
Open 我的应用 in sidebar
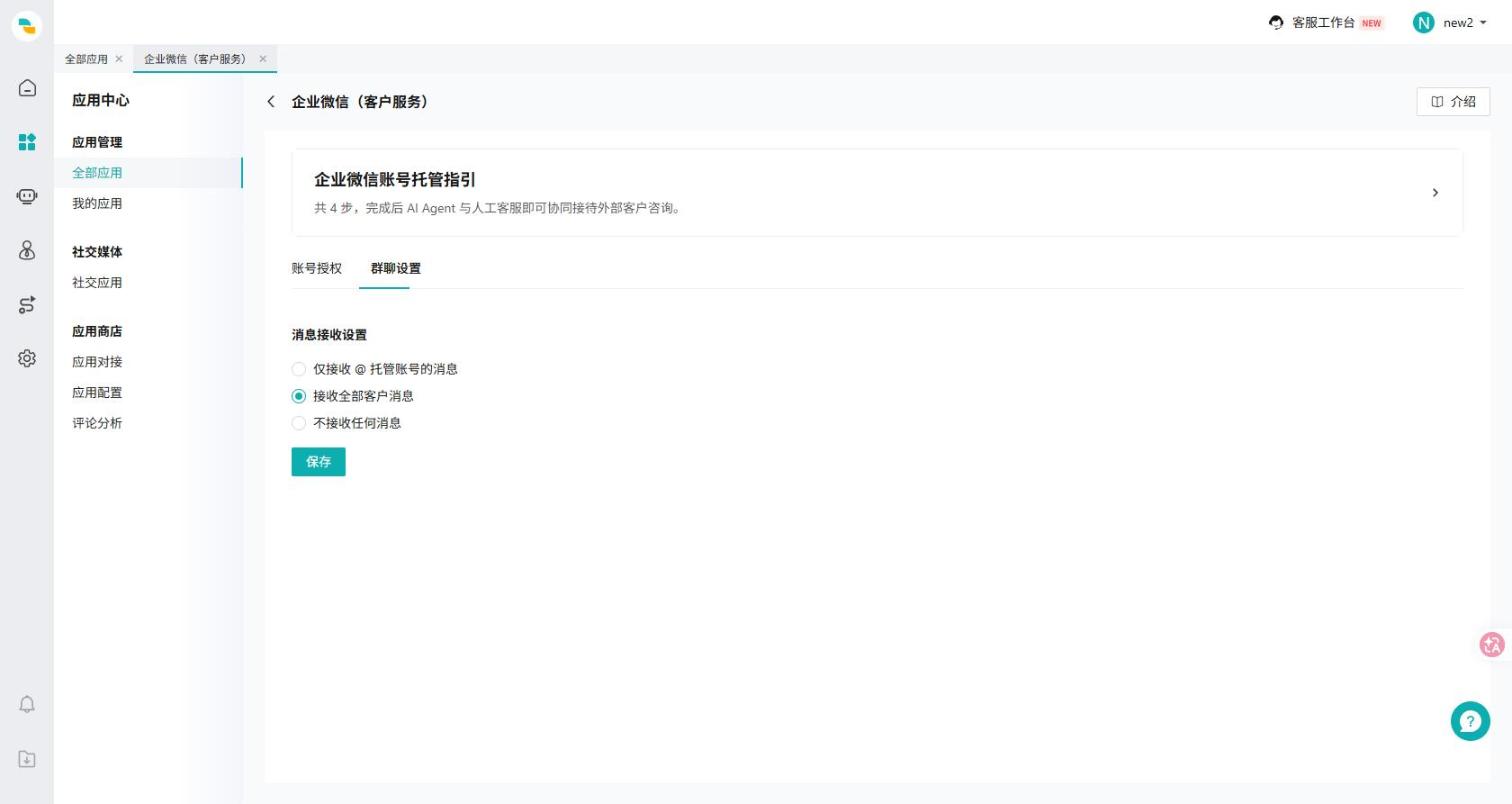(x=97, y=204)
